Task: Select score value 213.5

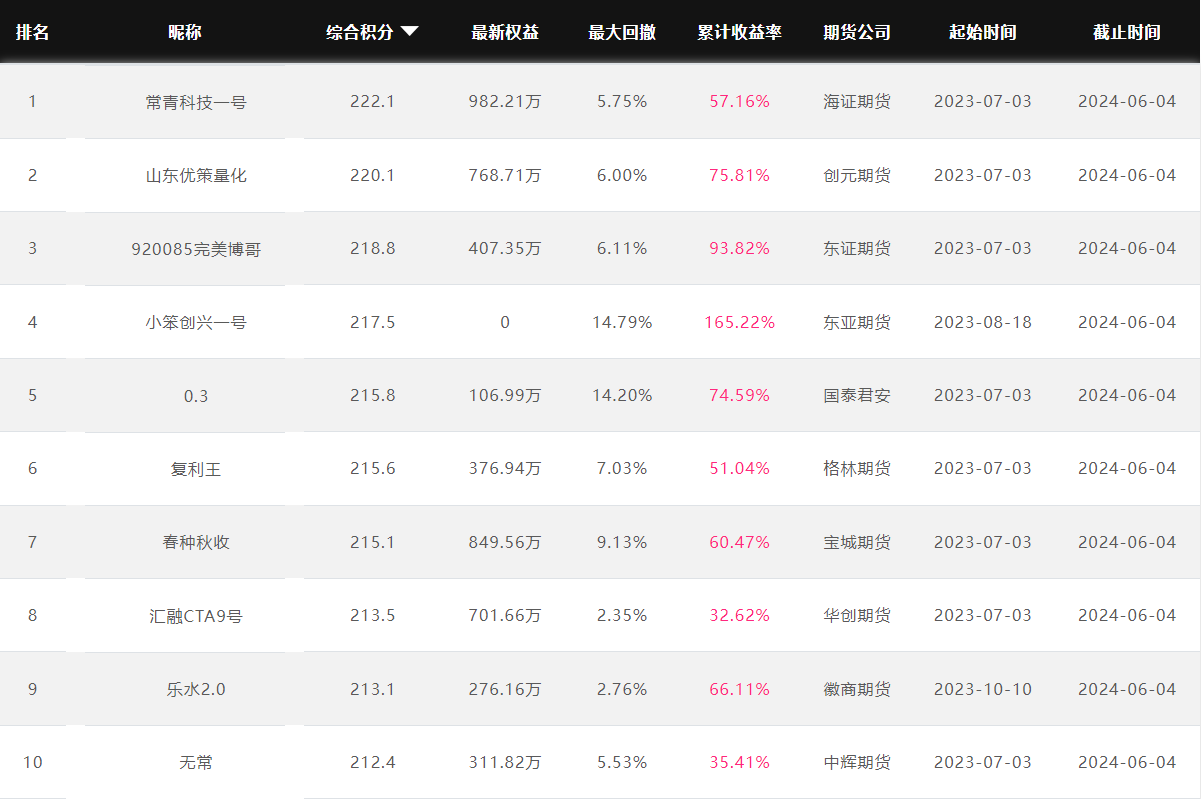Action: 373,615
